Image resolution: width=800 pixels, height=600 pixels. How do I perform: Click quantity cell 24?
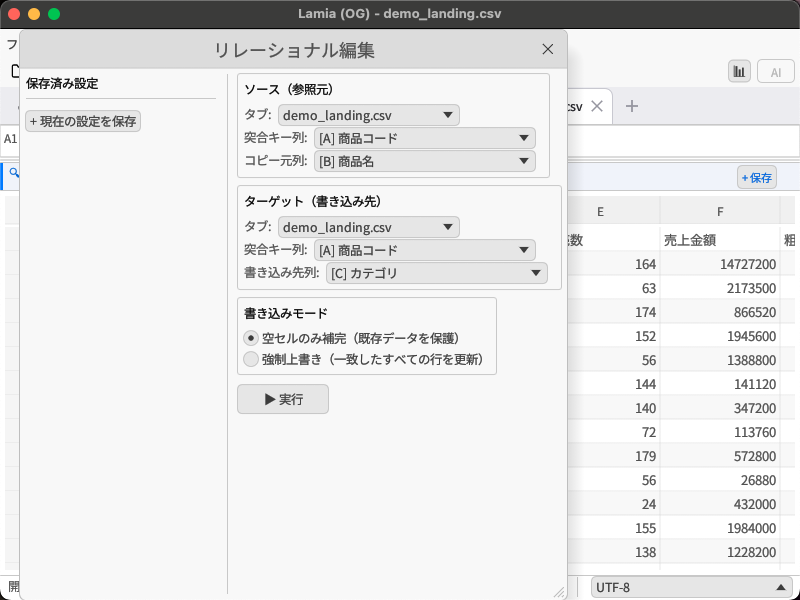coord(613,504)
